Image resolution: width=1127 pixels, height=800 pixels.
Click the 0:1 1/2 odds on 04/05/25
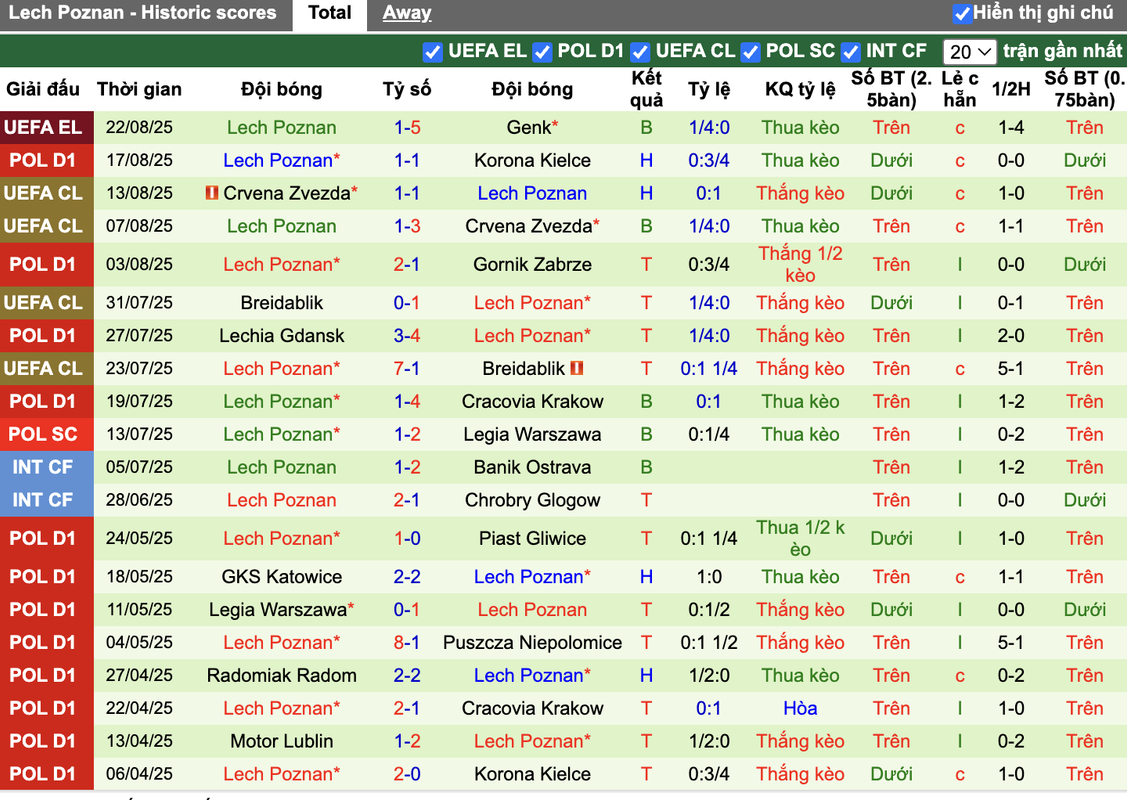709,643
